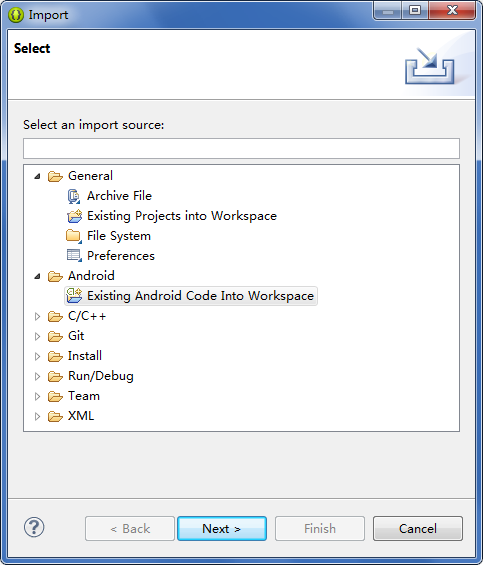Expand the Team category
483x565 pixels.
click(37, 396)
